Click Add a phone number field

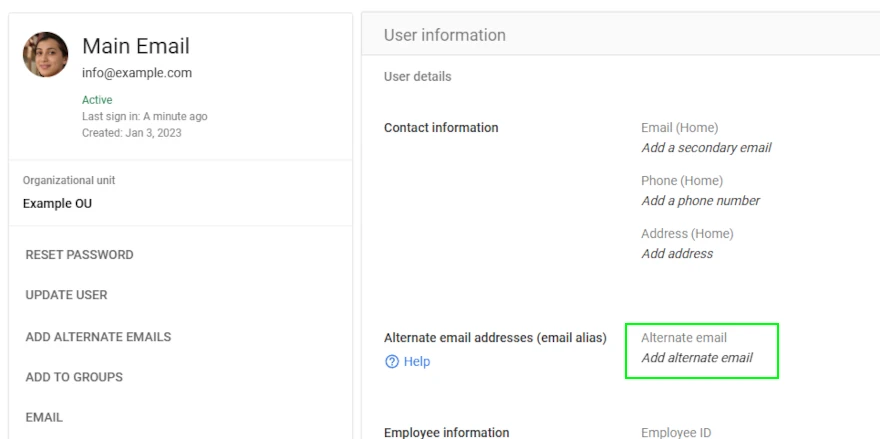(700, 201)
